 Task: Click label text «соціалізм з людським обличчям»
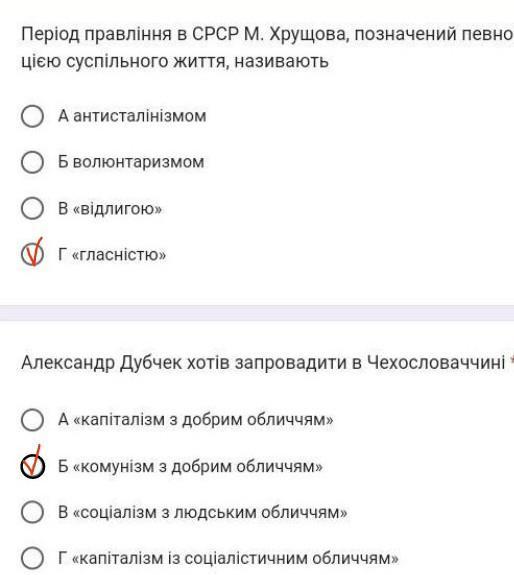click(x=210, y=512)
